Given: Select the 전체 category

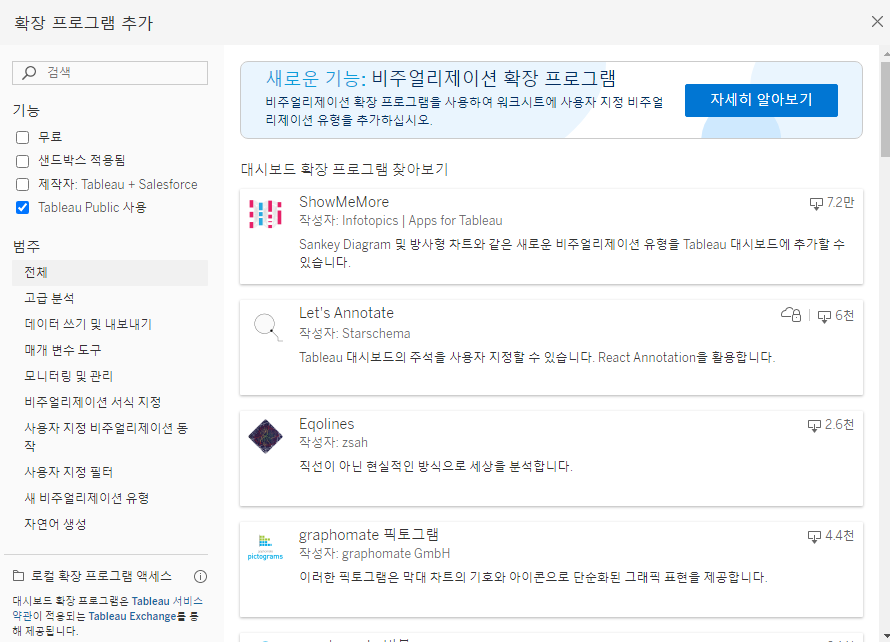Looking at the screenshot, I should coord(110,272).
